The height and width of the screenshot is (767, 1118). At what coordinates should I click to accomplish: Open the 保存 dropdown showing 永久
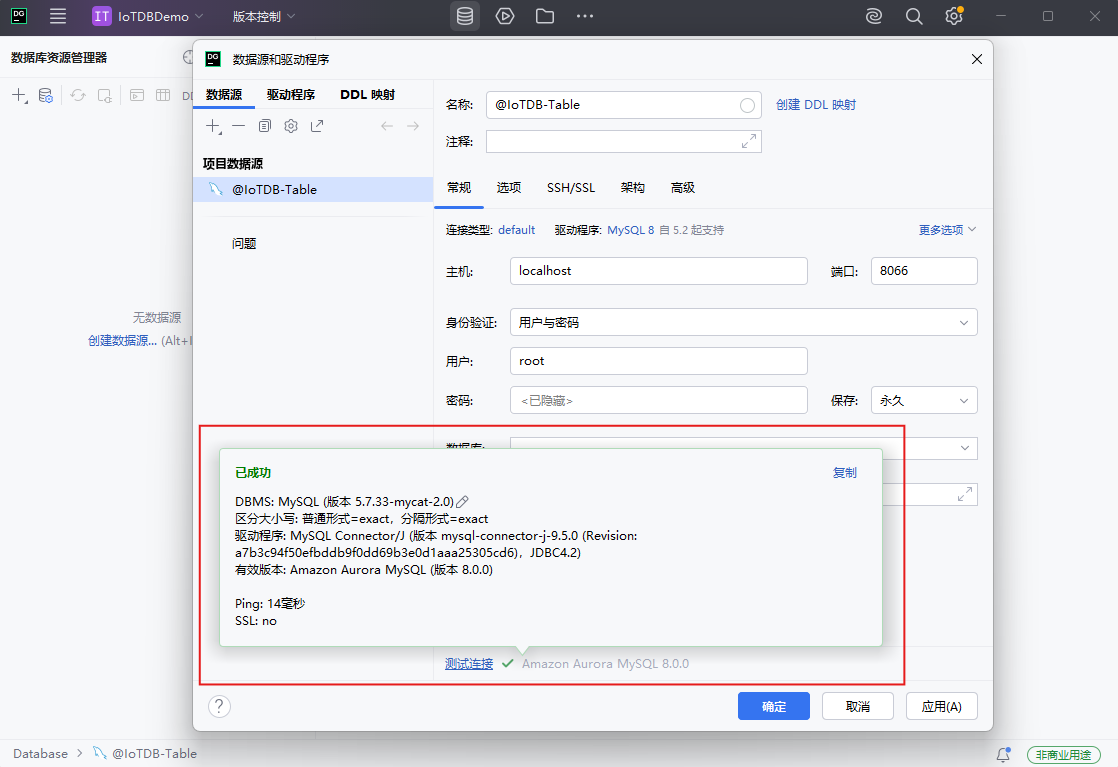[x=923, y=400]
